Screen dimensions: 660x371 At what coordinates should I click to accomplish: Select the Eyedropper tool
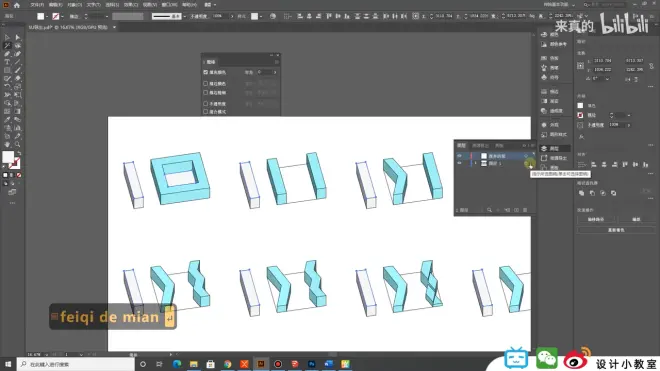(x=7, y=120)
